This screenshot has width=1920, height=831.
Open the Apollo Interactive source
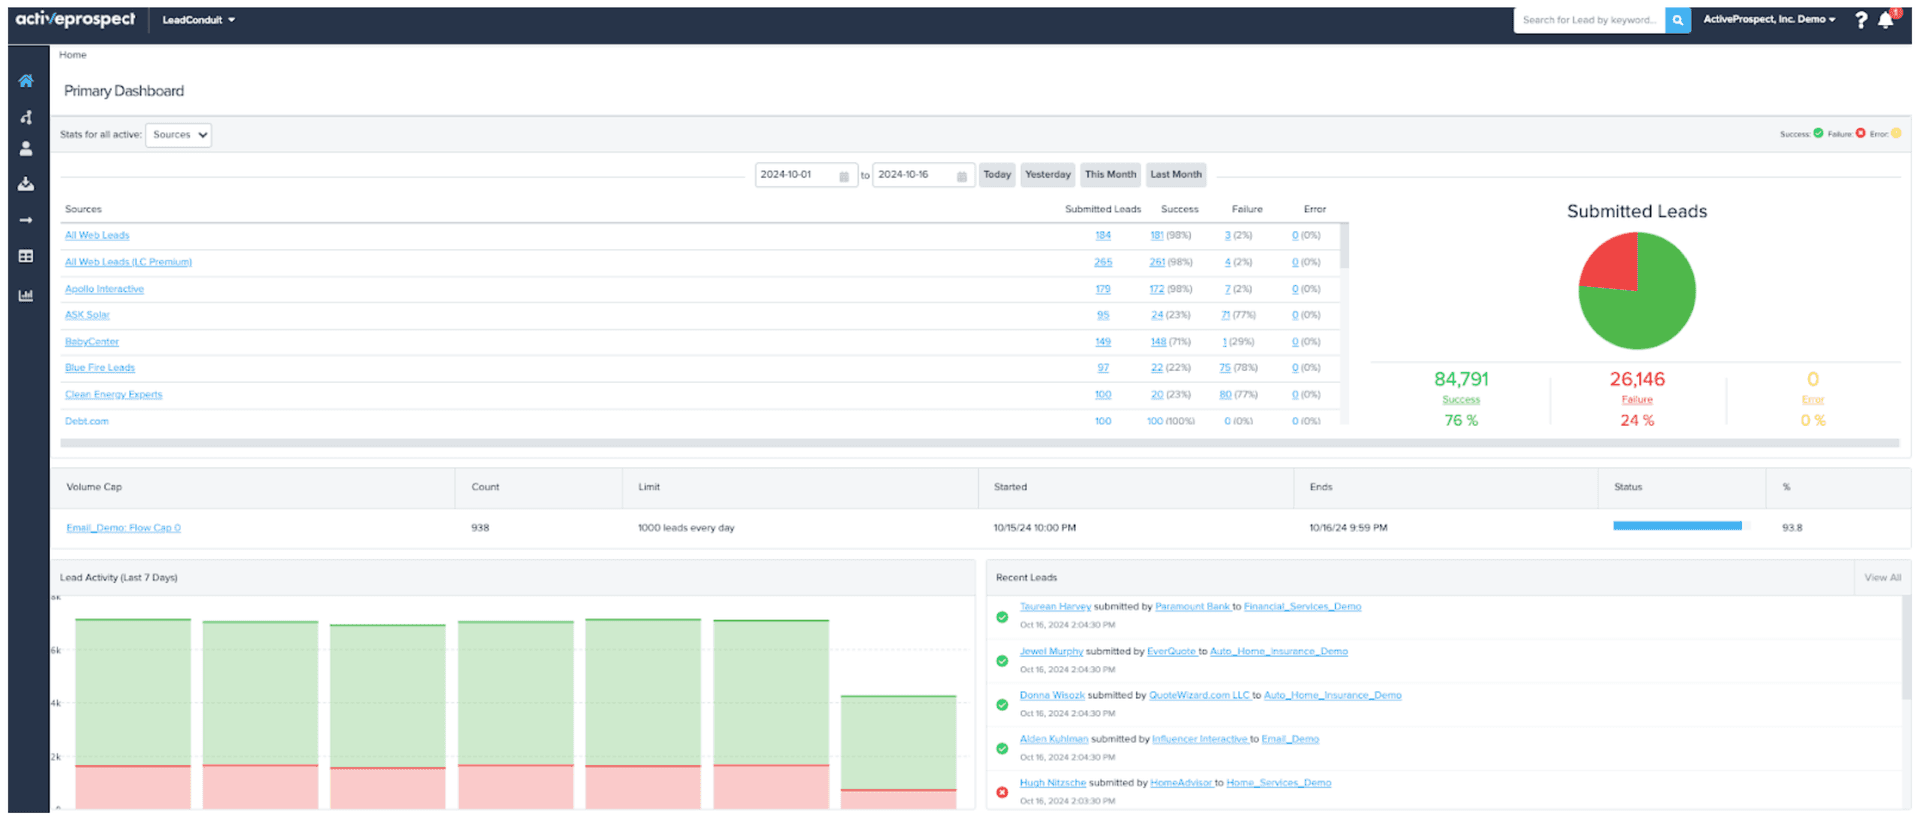[x=104, y=290]
